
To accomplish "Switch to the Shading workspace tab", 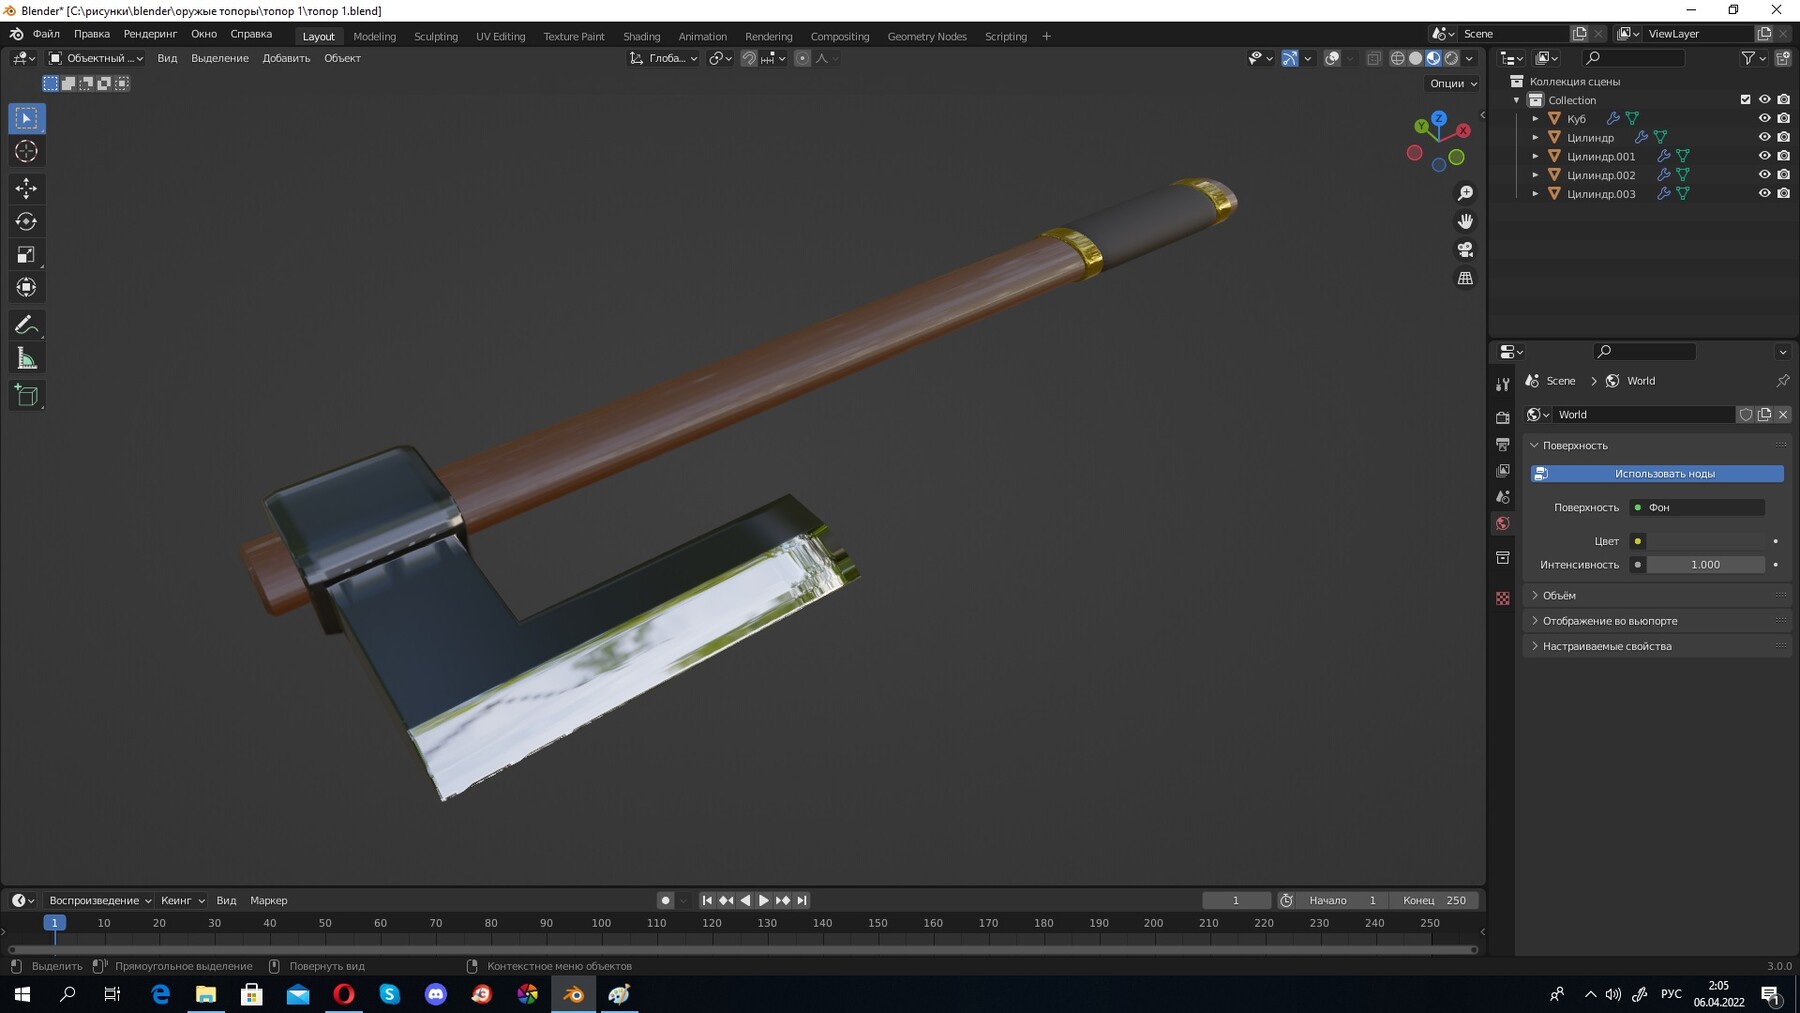I will coord(642,36).
